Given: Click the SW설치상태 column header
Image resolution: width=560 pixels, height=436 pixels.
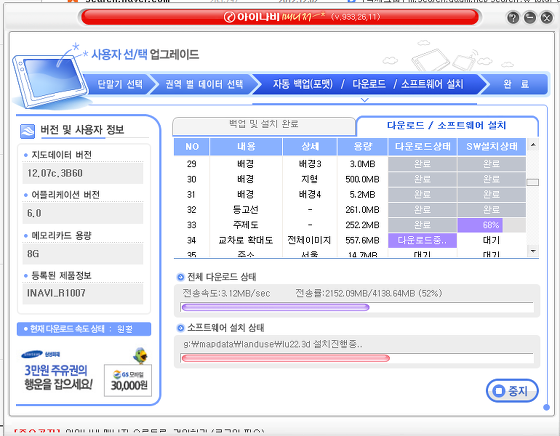Looking at the screenshot, I should point(492,147).
